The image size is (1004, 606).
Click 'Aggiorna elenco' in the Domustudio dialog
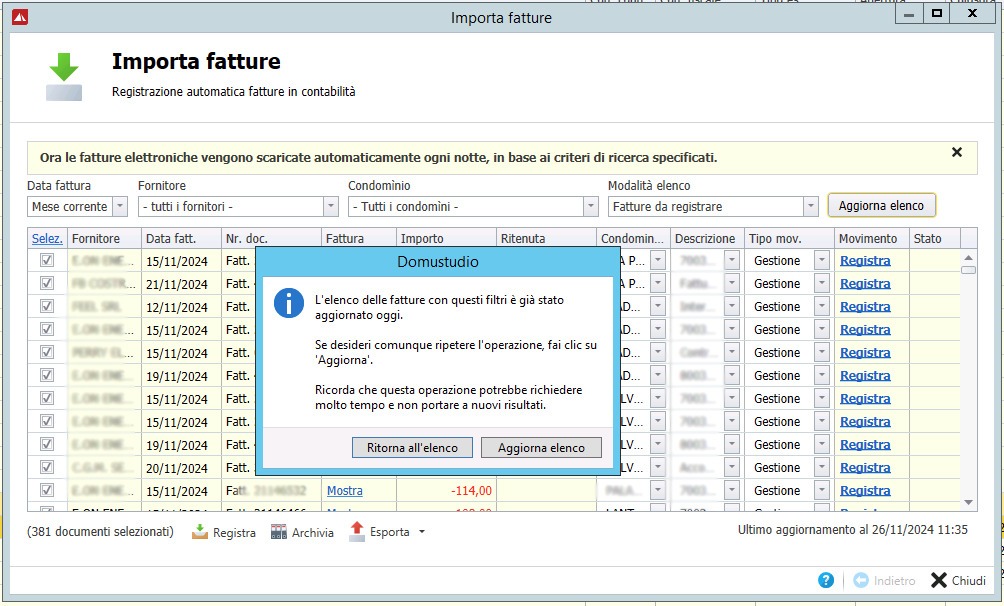click(x=541, y=448)
